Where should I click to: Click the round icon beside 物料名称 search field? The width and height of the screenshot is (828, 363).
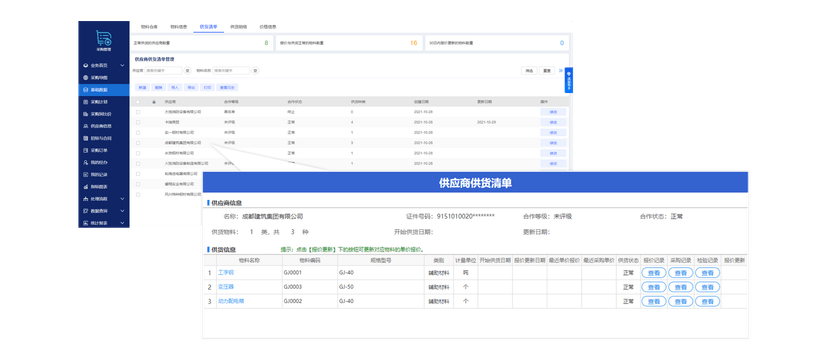pyautogui.click(x=255, y=70)
